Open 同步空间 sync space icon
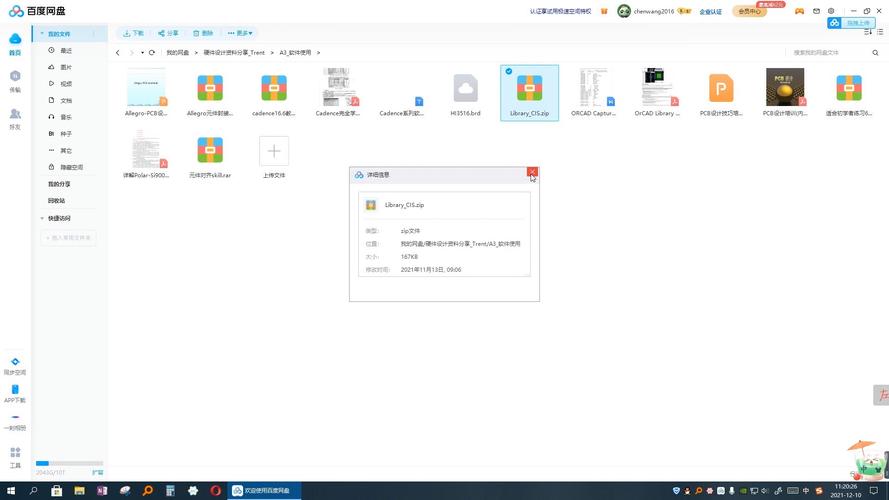Screen dimensions: 889x500 click(x=15, y=363)
